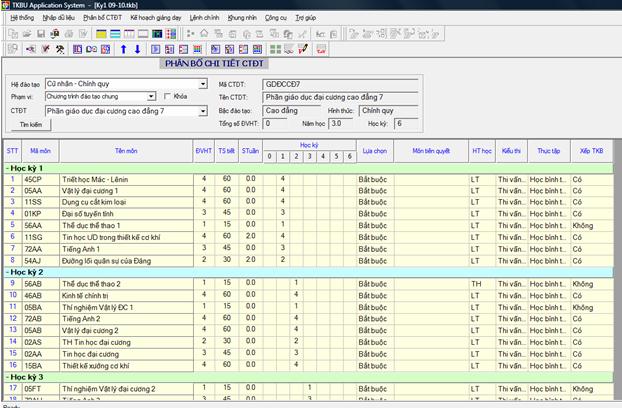
Task: Toggle the Khóa checkbox
Action: (x=169, y=97)
